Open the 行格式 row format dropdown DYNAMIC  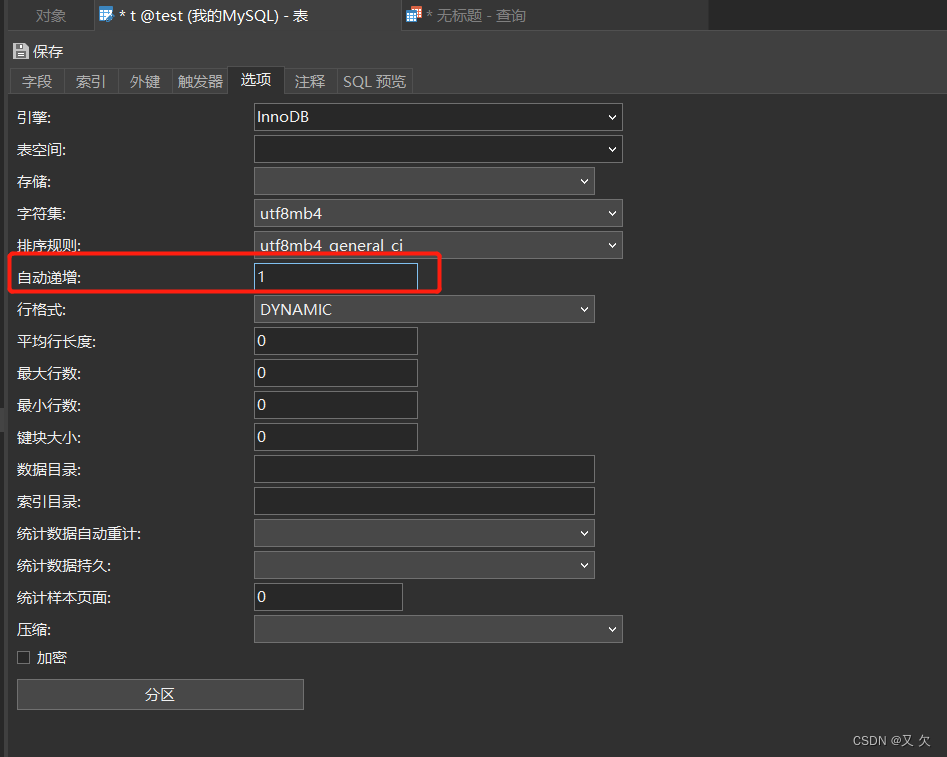tap(425, 309)
